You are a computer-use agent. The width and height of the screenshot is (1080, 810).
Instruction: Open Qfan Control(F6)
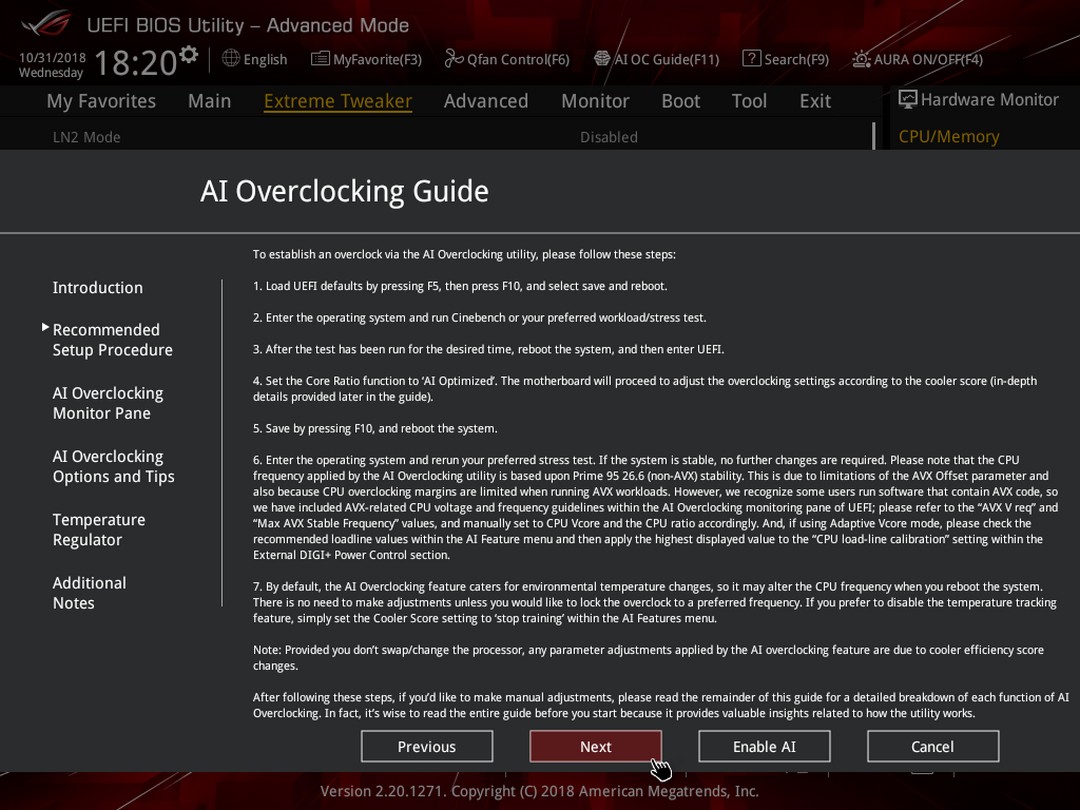[518, 59]
